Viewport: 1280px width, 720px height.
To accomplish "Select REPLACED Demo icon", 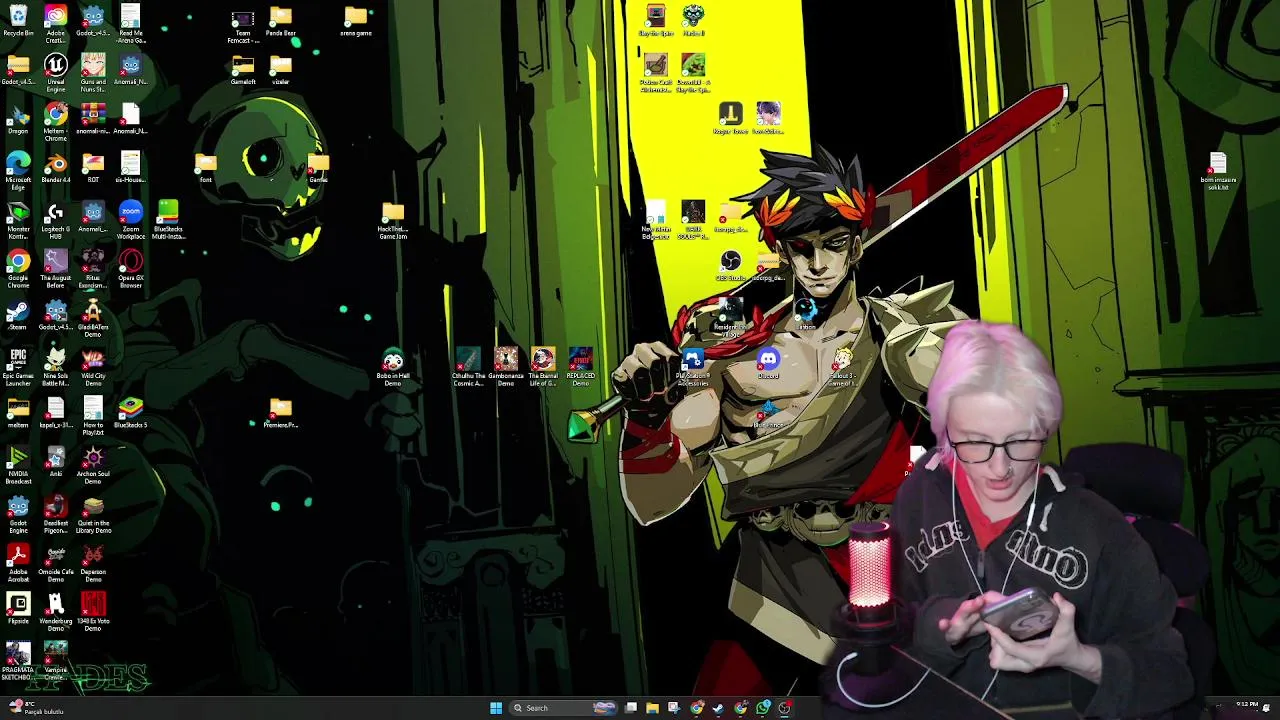I will (581, 367).
